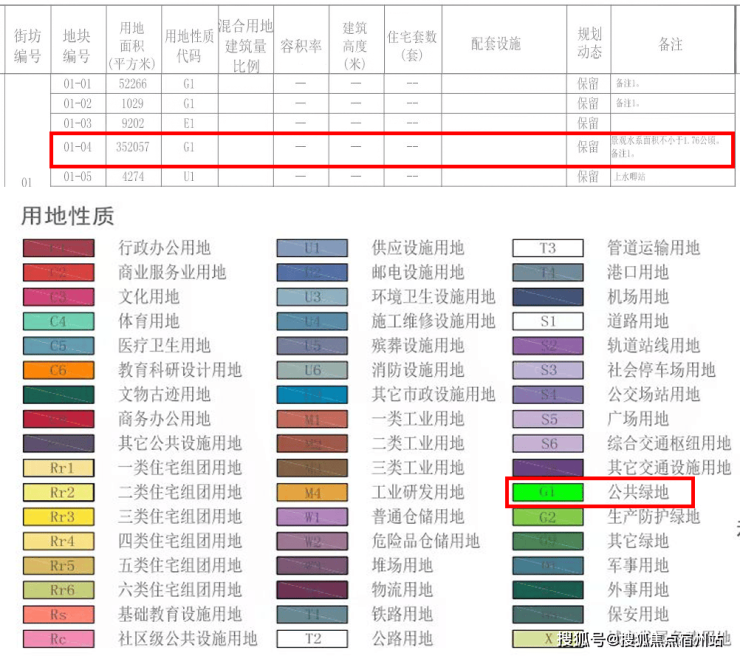Select the G2 protective green swatch
The height and width of the screenshot is (656, 740).
pyautogui.click(x=547, y=517)
